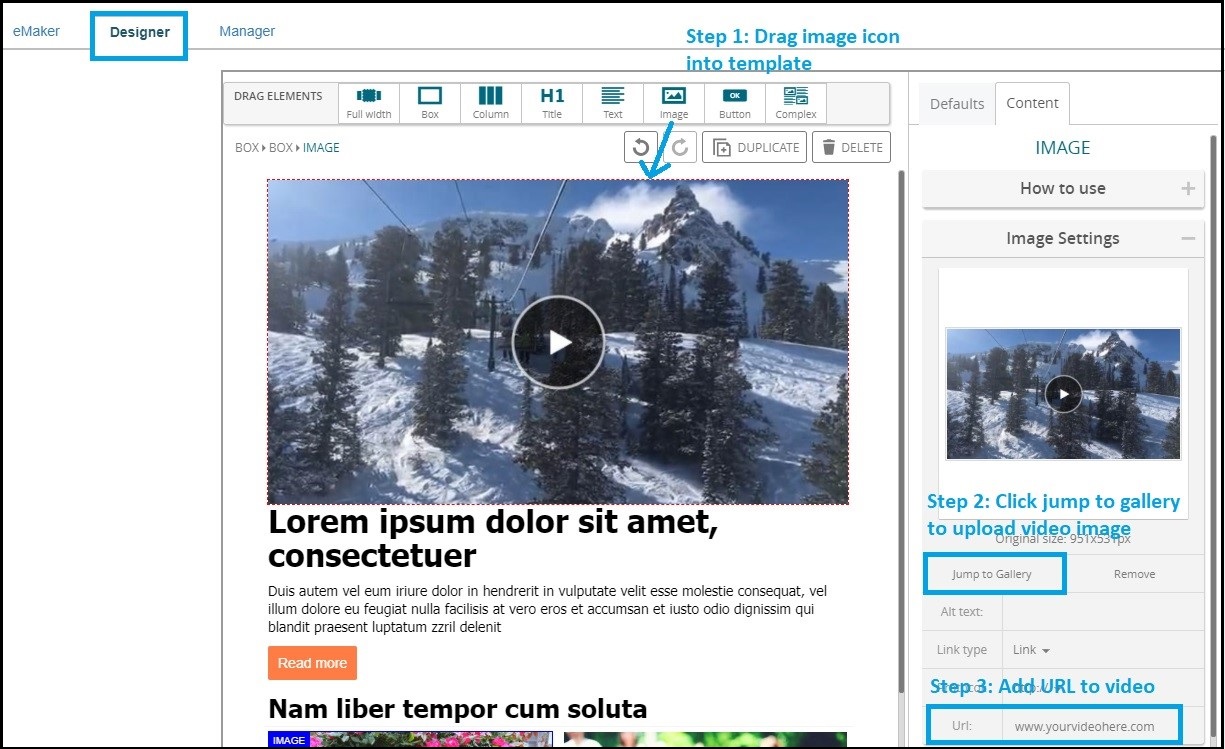Click the Jump to Gallery button
Image resolution: width=1225 pixels, height=749 pixels.
point(992,574)
